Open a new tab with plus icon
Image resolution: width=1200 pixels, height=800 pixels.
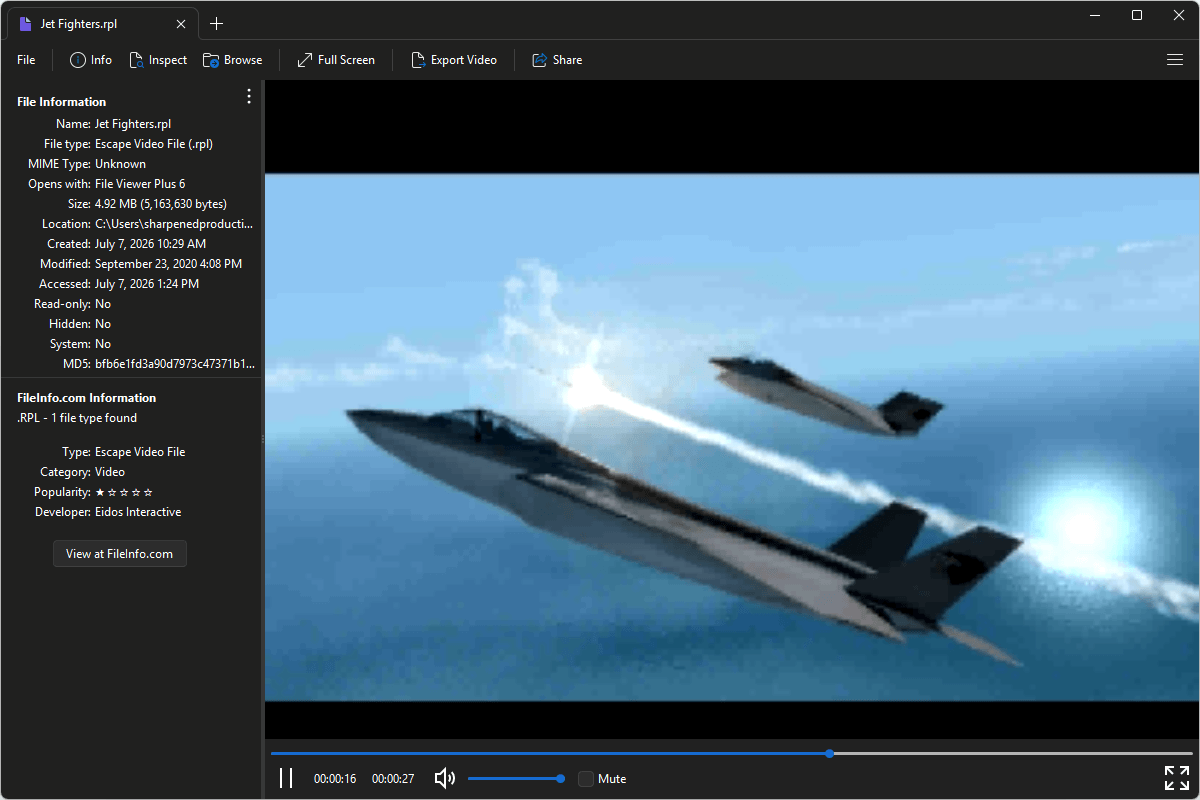click(217, 23)
